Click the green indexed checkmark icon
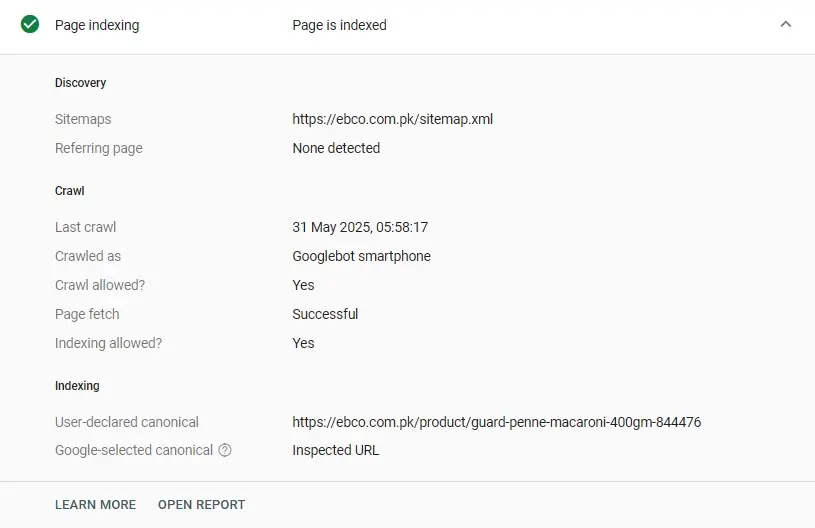This screenshot has height=528, width=815. pos(30,25)
